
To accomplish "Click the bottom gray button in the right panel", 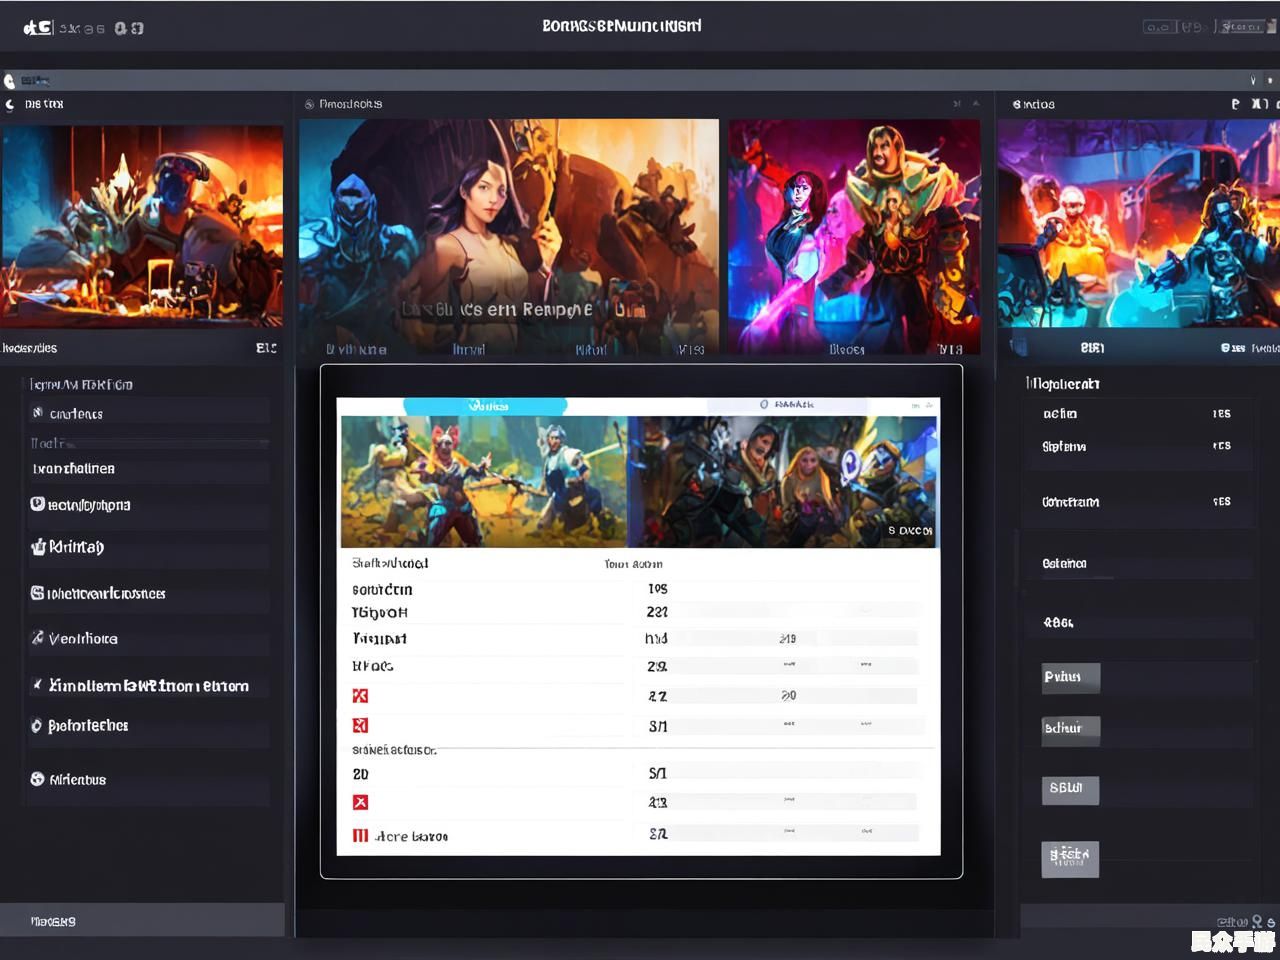I will tap(1070, 858).
